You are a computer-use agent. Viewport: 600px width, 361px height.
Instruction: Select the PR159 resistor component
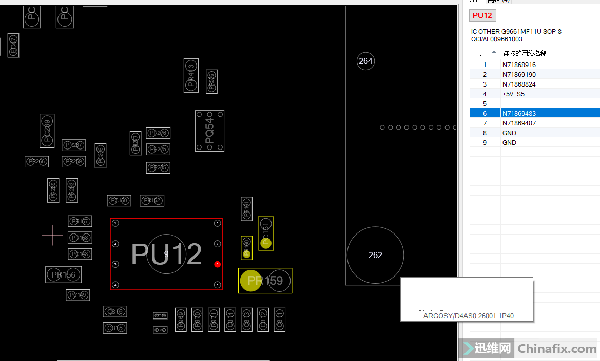coord(266,281)
